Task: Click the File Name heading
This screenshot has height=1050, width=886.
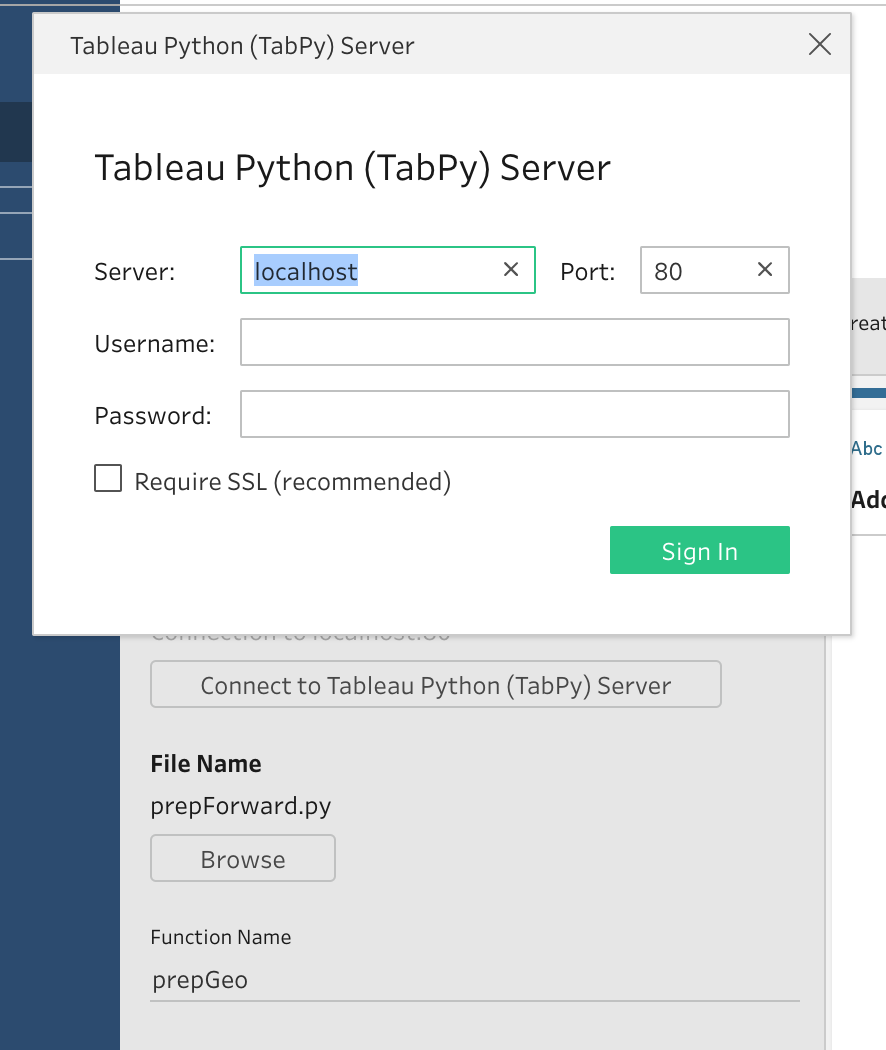Action: pyautogui.click(x=206, y=763)
